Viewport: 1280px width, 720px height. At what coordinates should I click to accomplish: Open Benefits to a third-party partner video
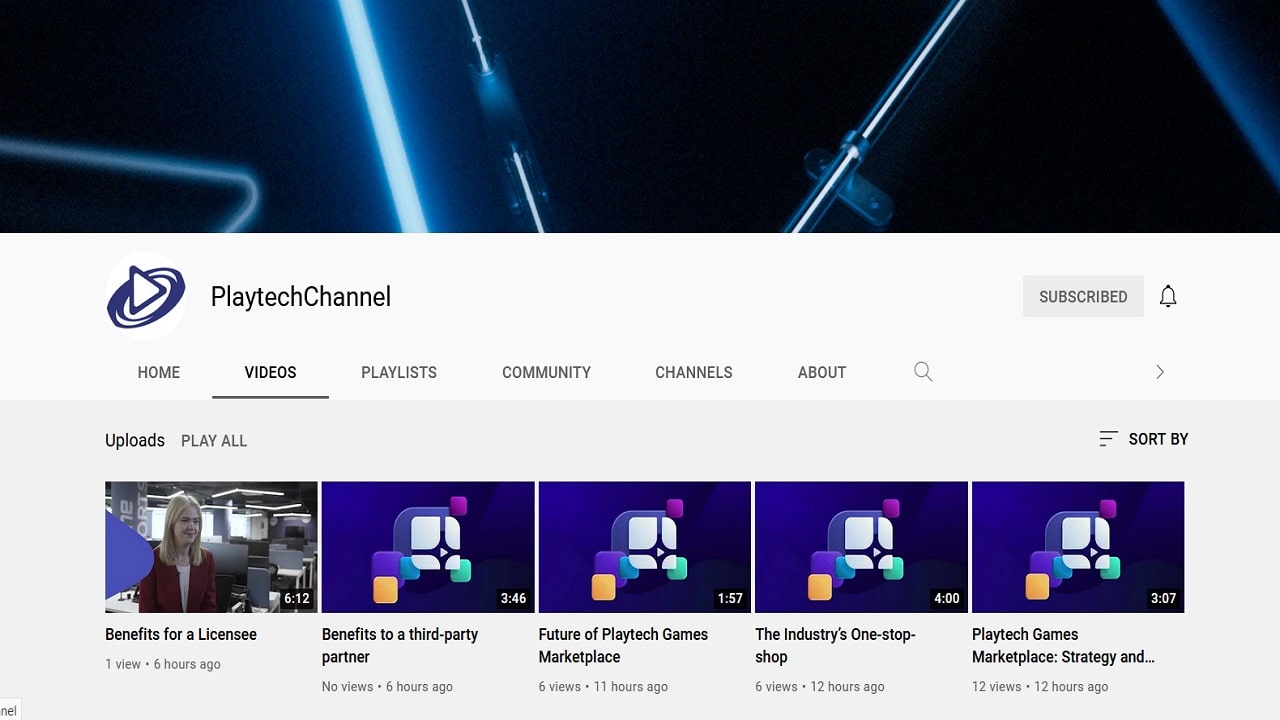pos(399,645)
